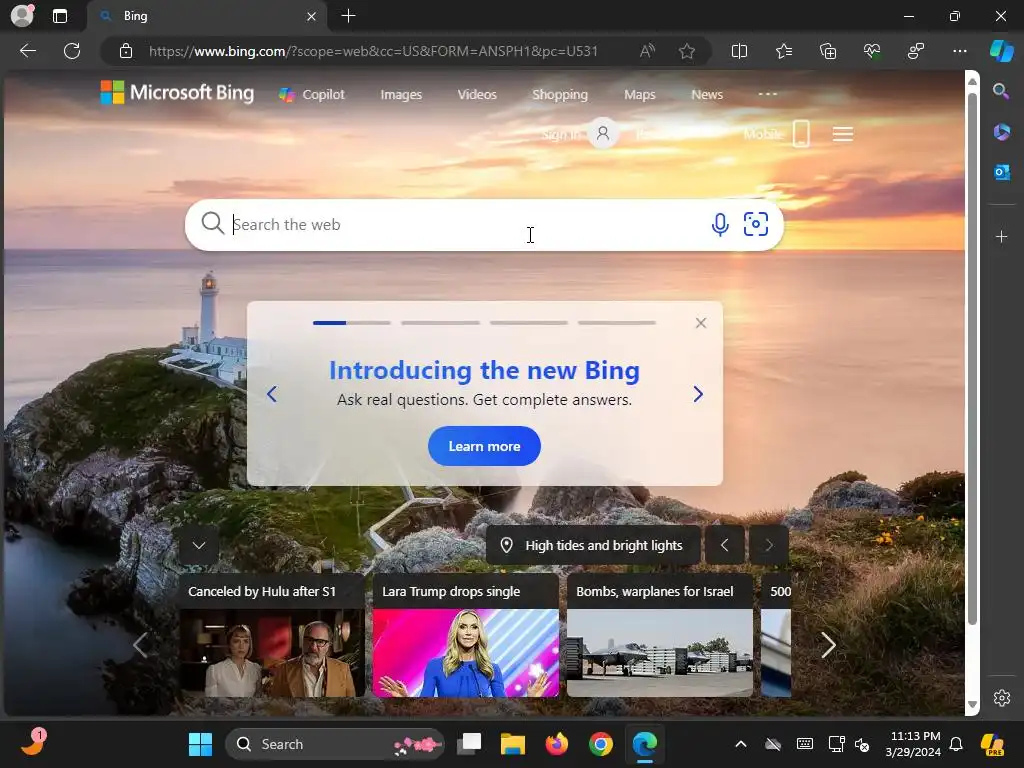
Task: Open Lara Trump drops single story
Action: (x=466, y=635)
